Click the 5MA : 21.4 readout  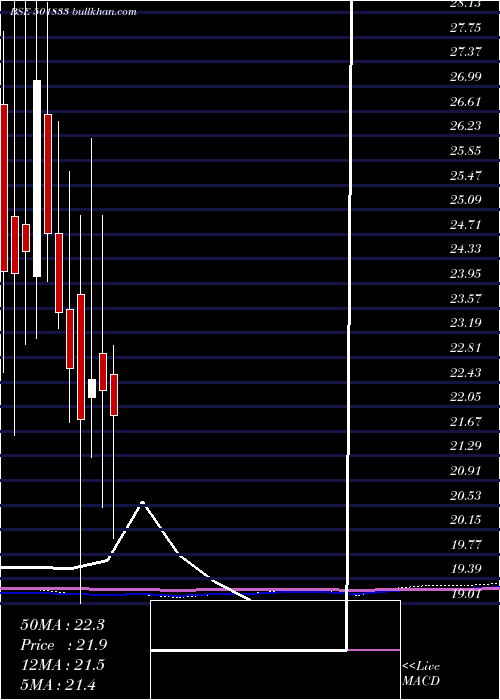(58, 684)
